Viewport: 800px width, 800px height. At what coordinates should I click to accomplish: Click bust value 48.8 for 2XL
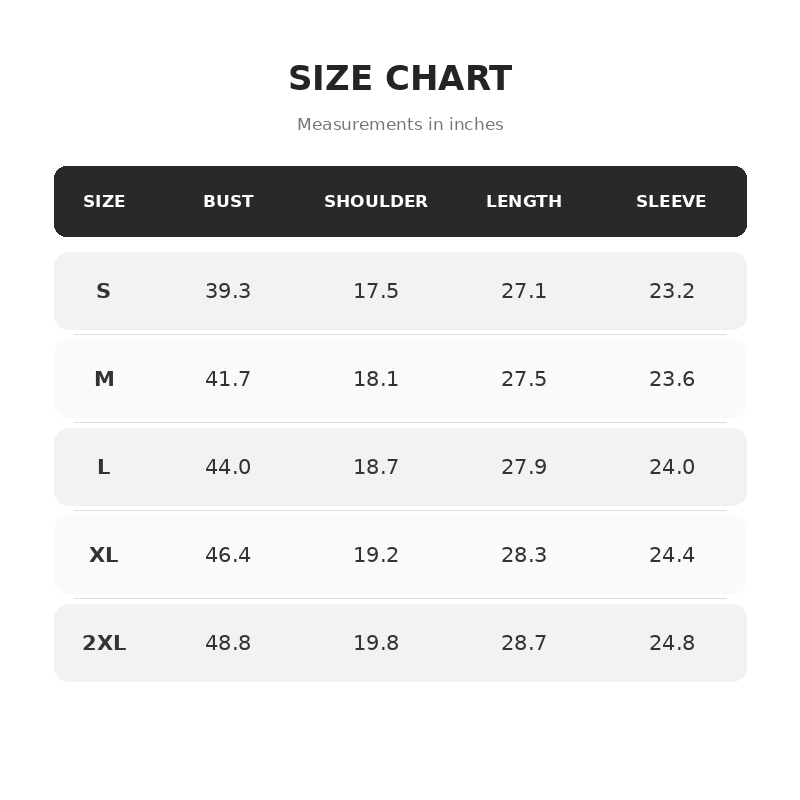coord(228,643)
